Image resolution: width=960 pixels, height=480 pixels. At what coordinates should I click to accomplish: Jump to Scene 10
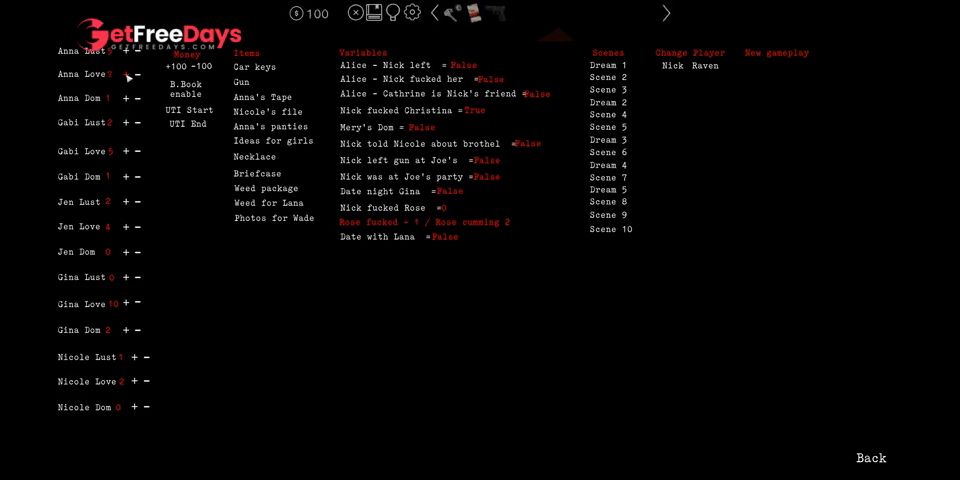(611, 229)
